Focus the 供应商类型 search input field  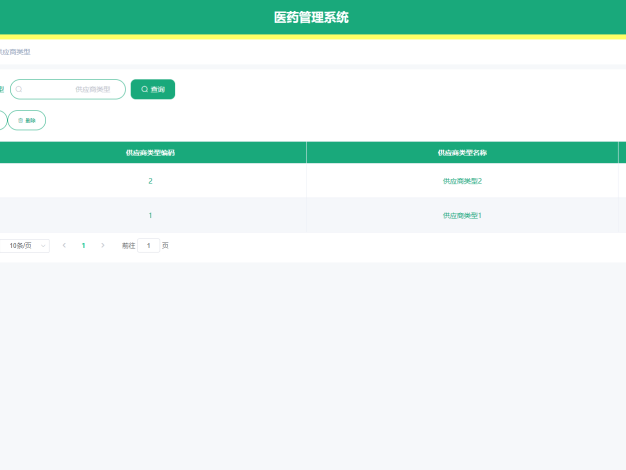click(x=68, y=89)
